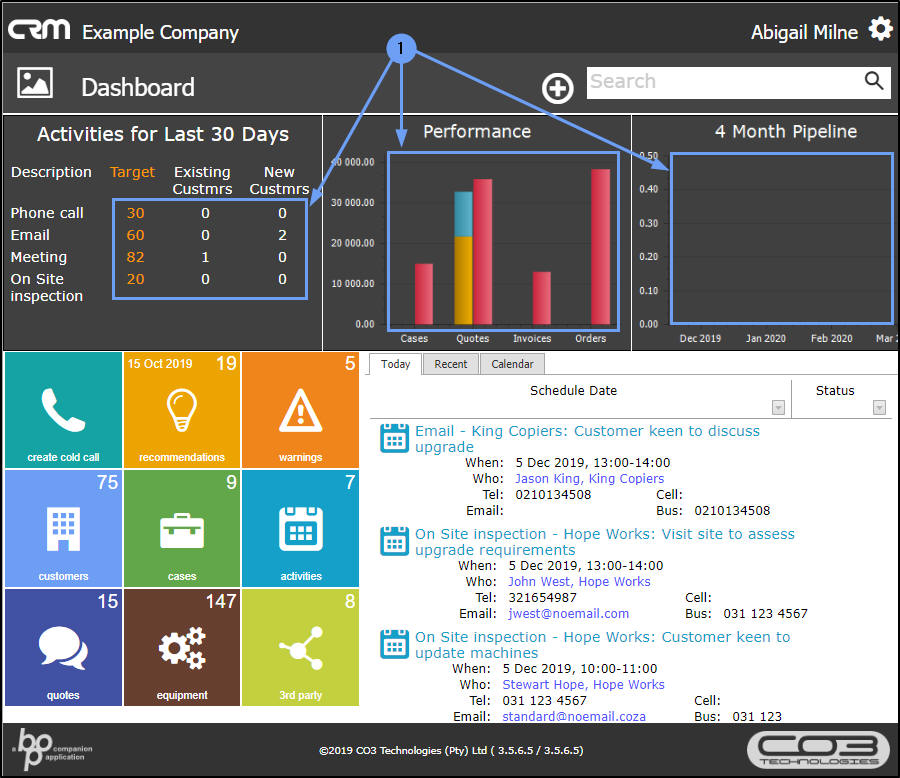Click the Example Company name
Image resolution: width=900 pixels, height=778 pixels.
pyautogui.click(x=160, y=32)
